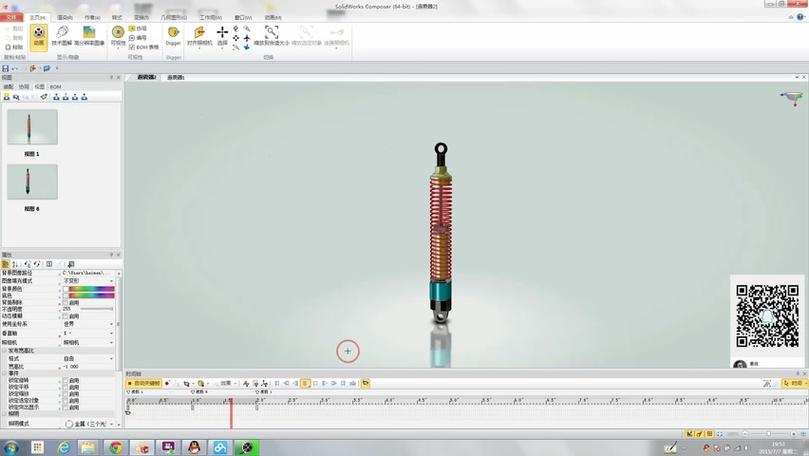The height and width of the screenshot is (456, 809).
Task: Open the lighting mode dropdown in properties
Action: [91, 424]
